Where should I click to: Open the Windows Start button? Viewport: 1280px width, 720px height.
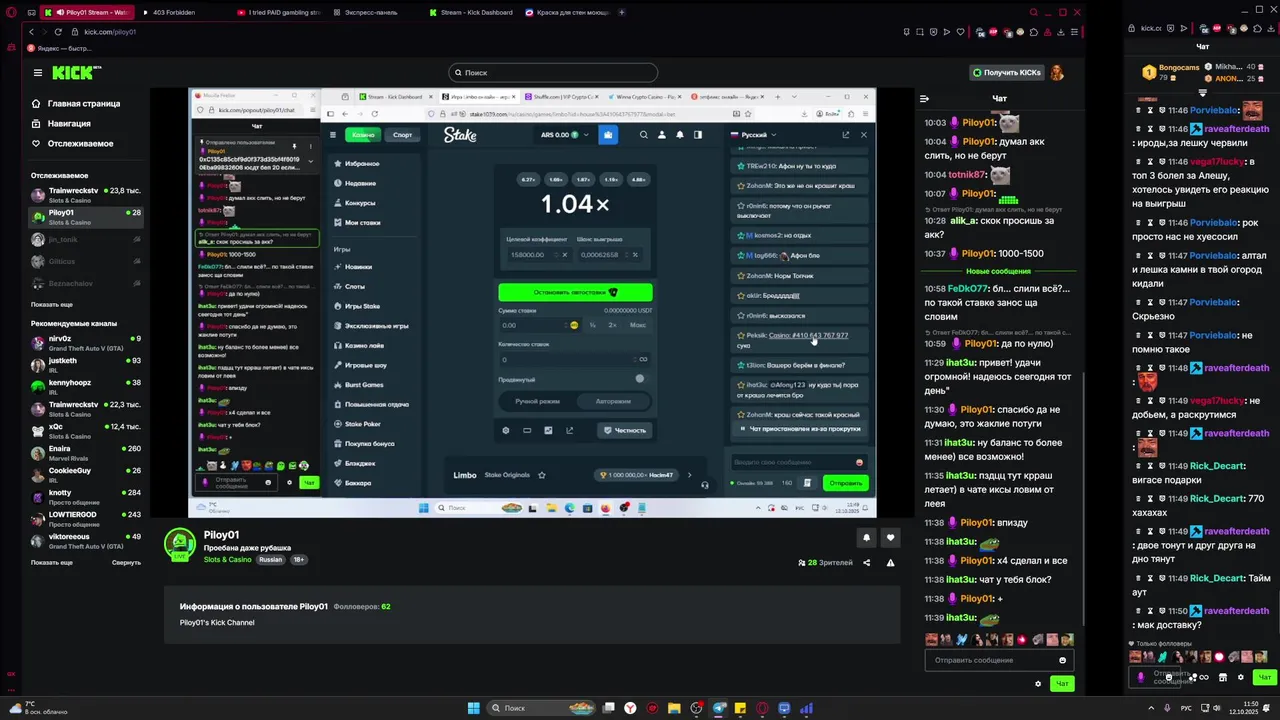tap(474, 708)
